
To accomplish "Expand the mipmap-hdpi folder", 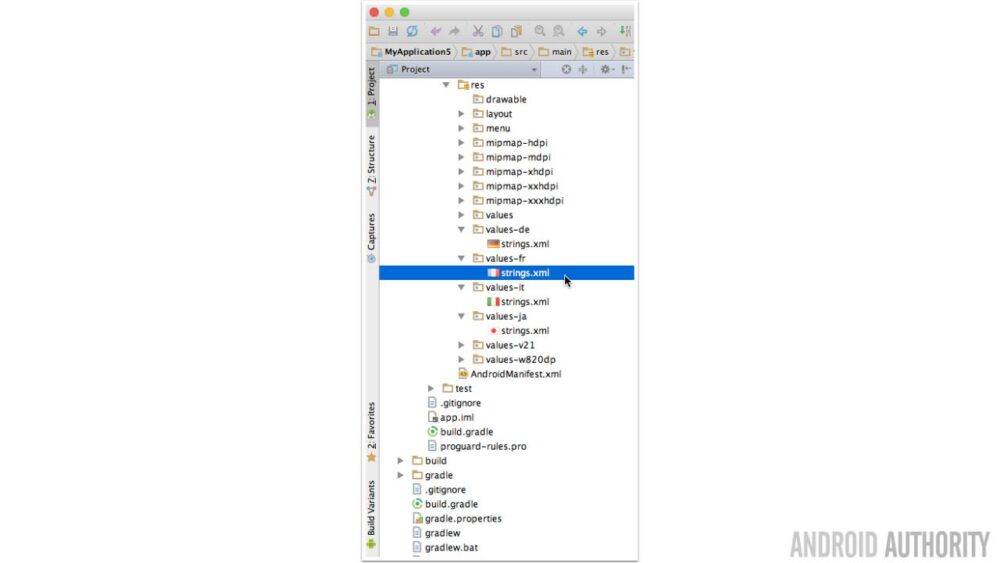I will pyautogui.click(x=461, y=143).
